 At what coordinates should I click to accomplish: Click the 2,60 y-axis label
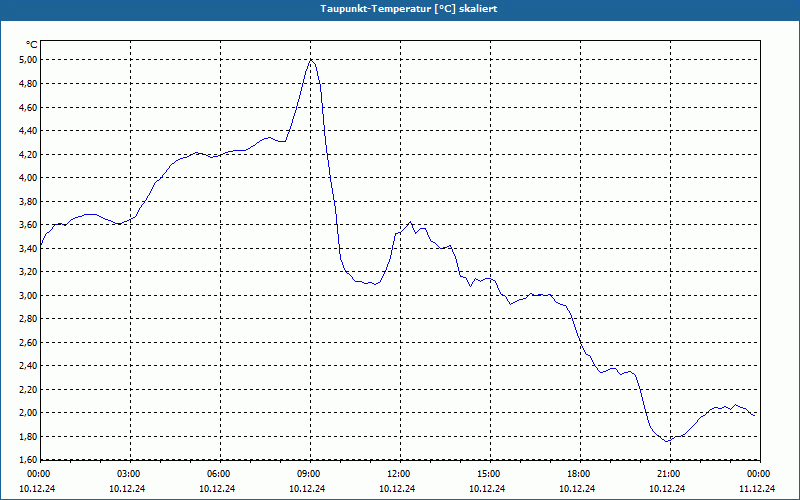click(29, 343)
